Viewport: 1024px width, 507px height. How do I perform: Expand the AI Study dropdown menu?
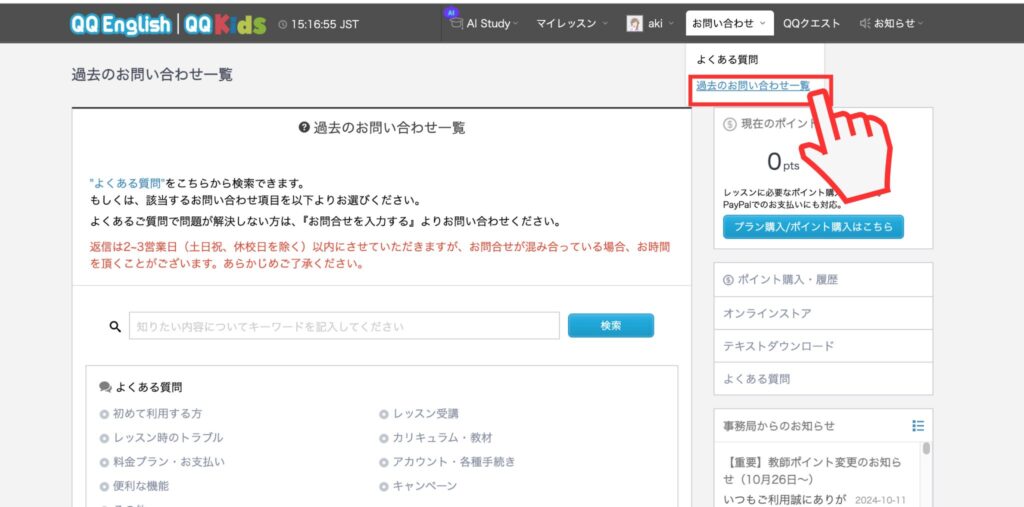point(487,24)
